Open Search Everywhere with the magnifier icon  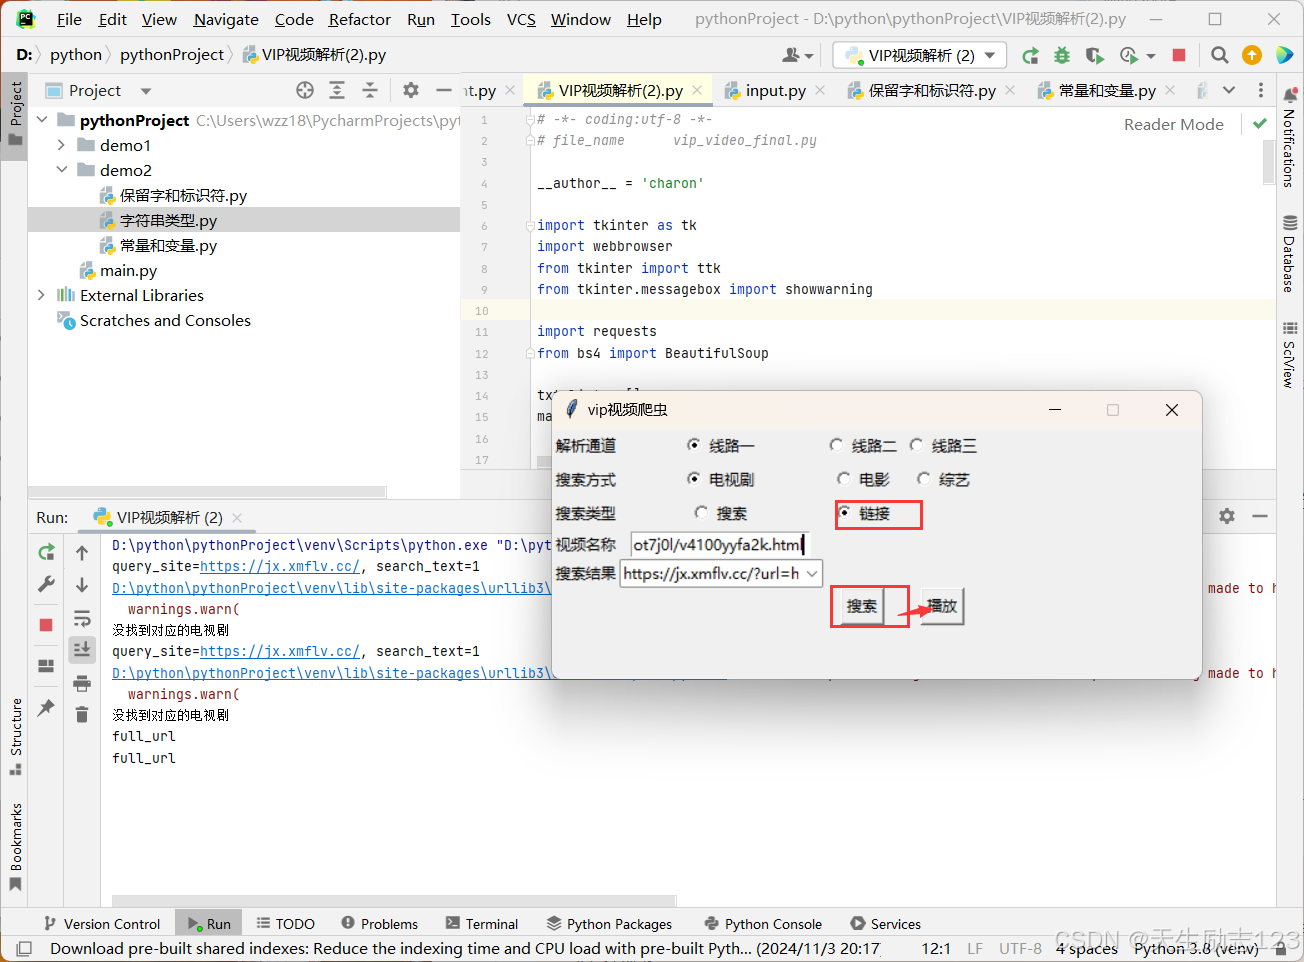[1219, 55]
